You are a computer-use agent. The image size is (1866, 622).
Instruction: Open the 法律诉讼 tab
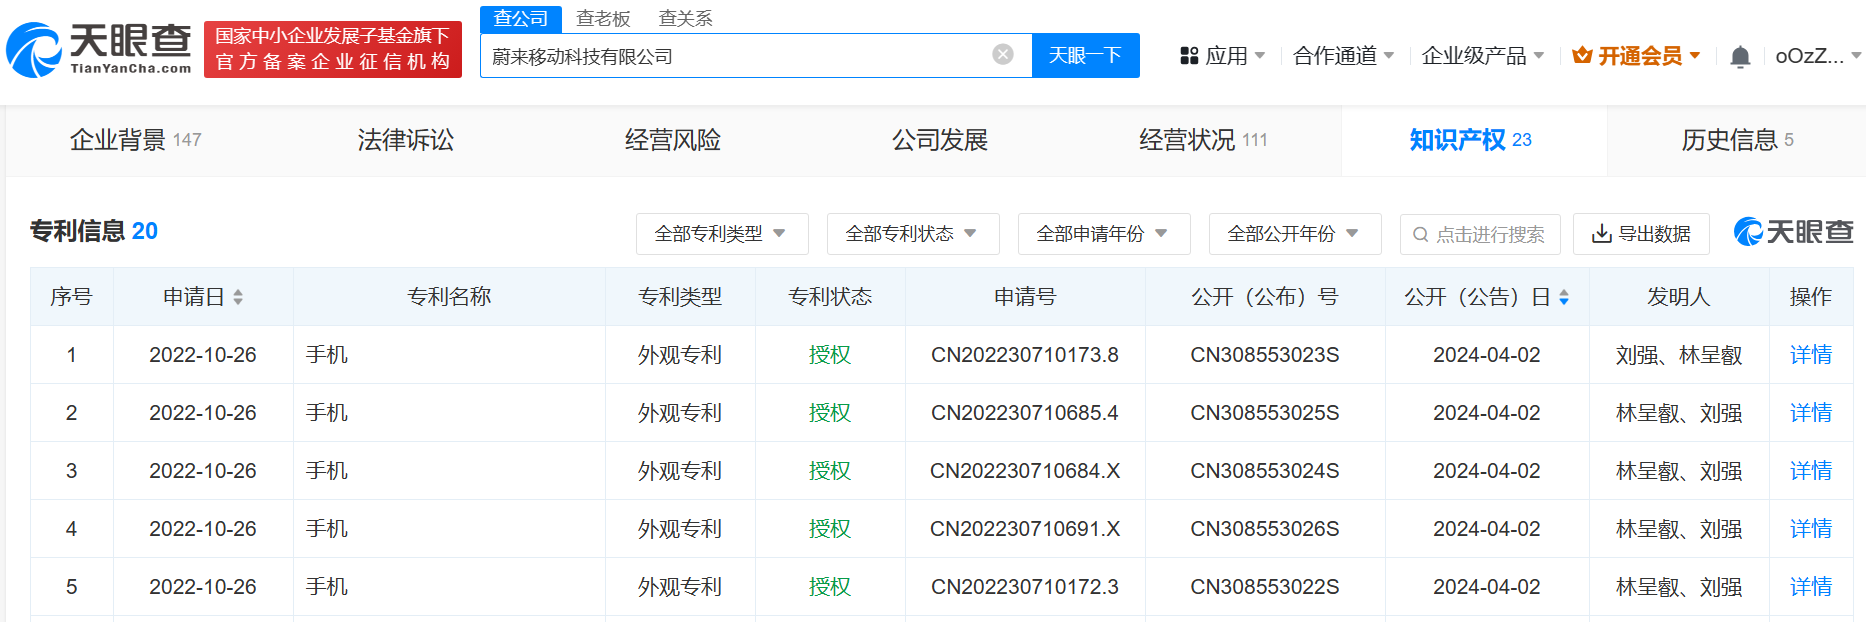pyautogui.click(x=405, y=140)
